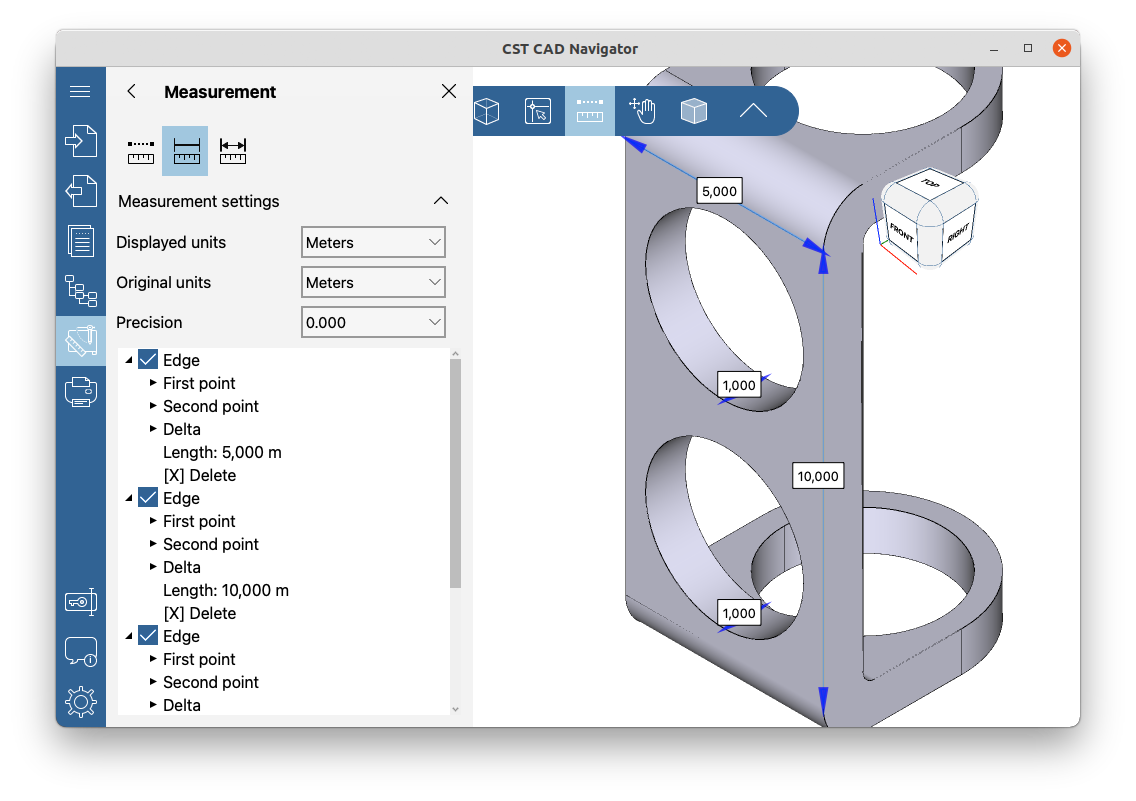Uncheck the Edge with Length 5,000 m
The image size is (1136, 801).
(148, 359)
